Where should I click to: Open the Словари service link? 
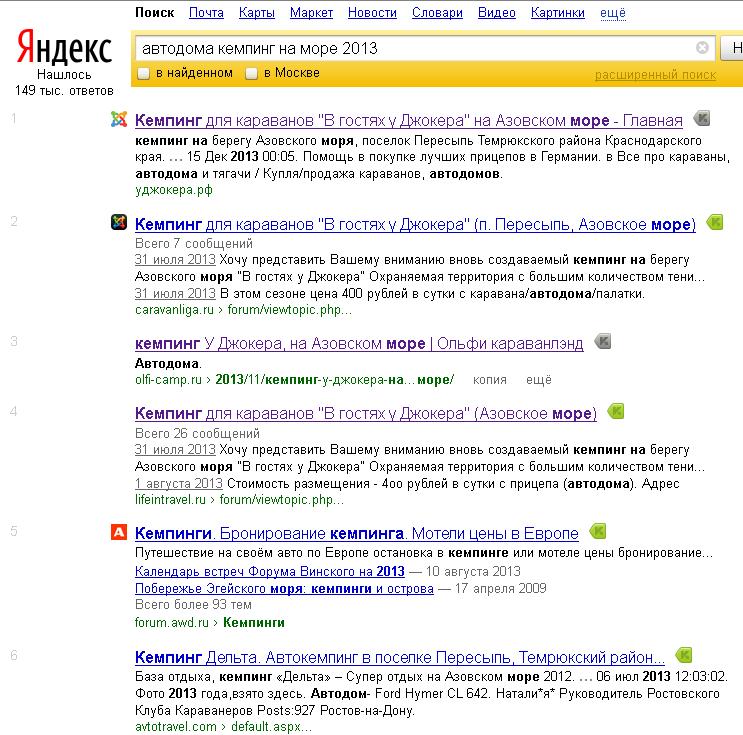pyautogui.click(x=437, y=13)
